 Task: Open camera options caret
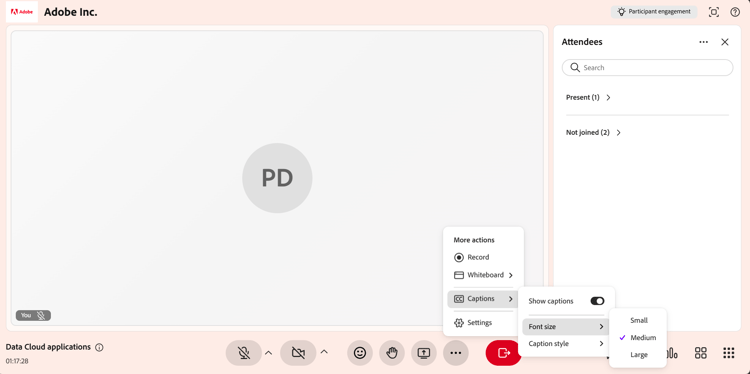(324, 352)
